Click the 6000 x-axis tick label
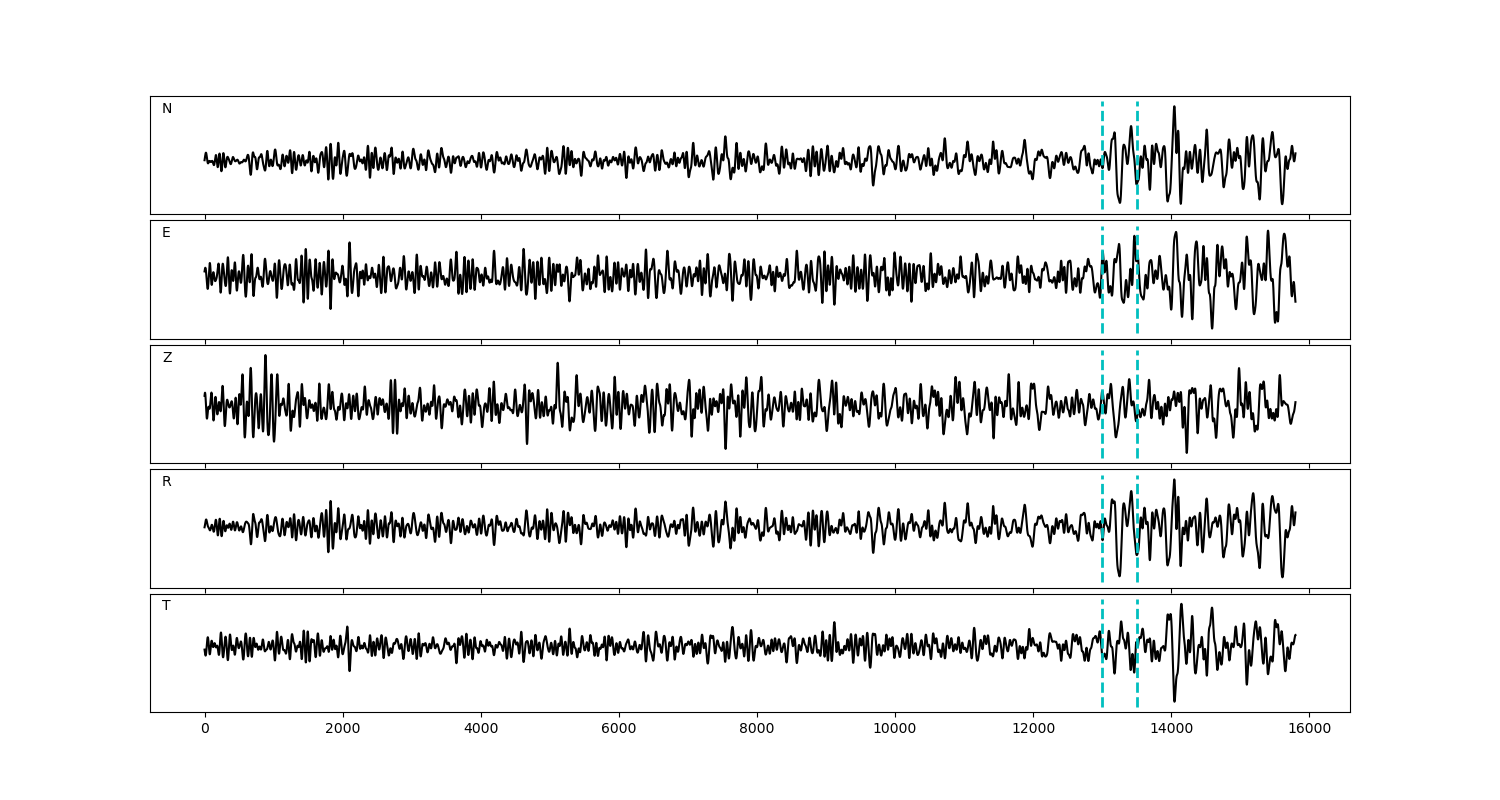Viewport: 1500px width, 800px height. (x=619, y=729)
